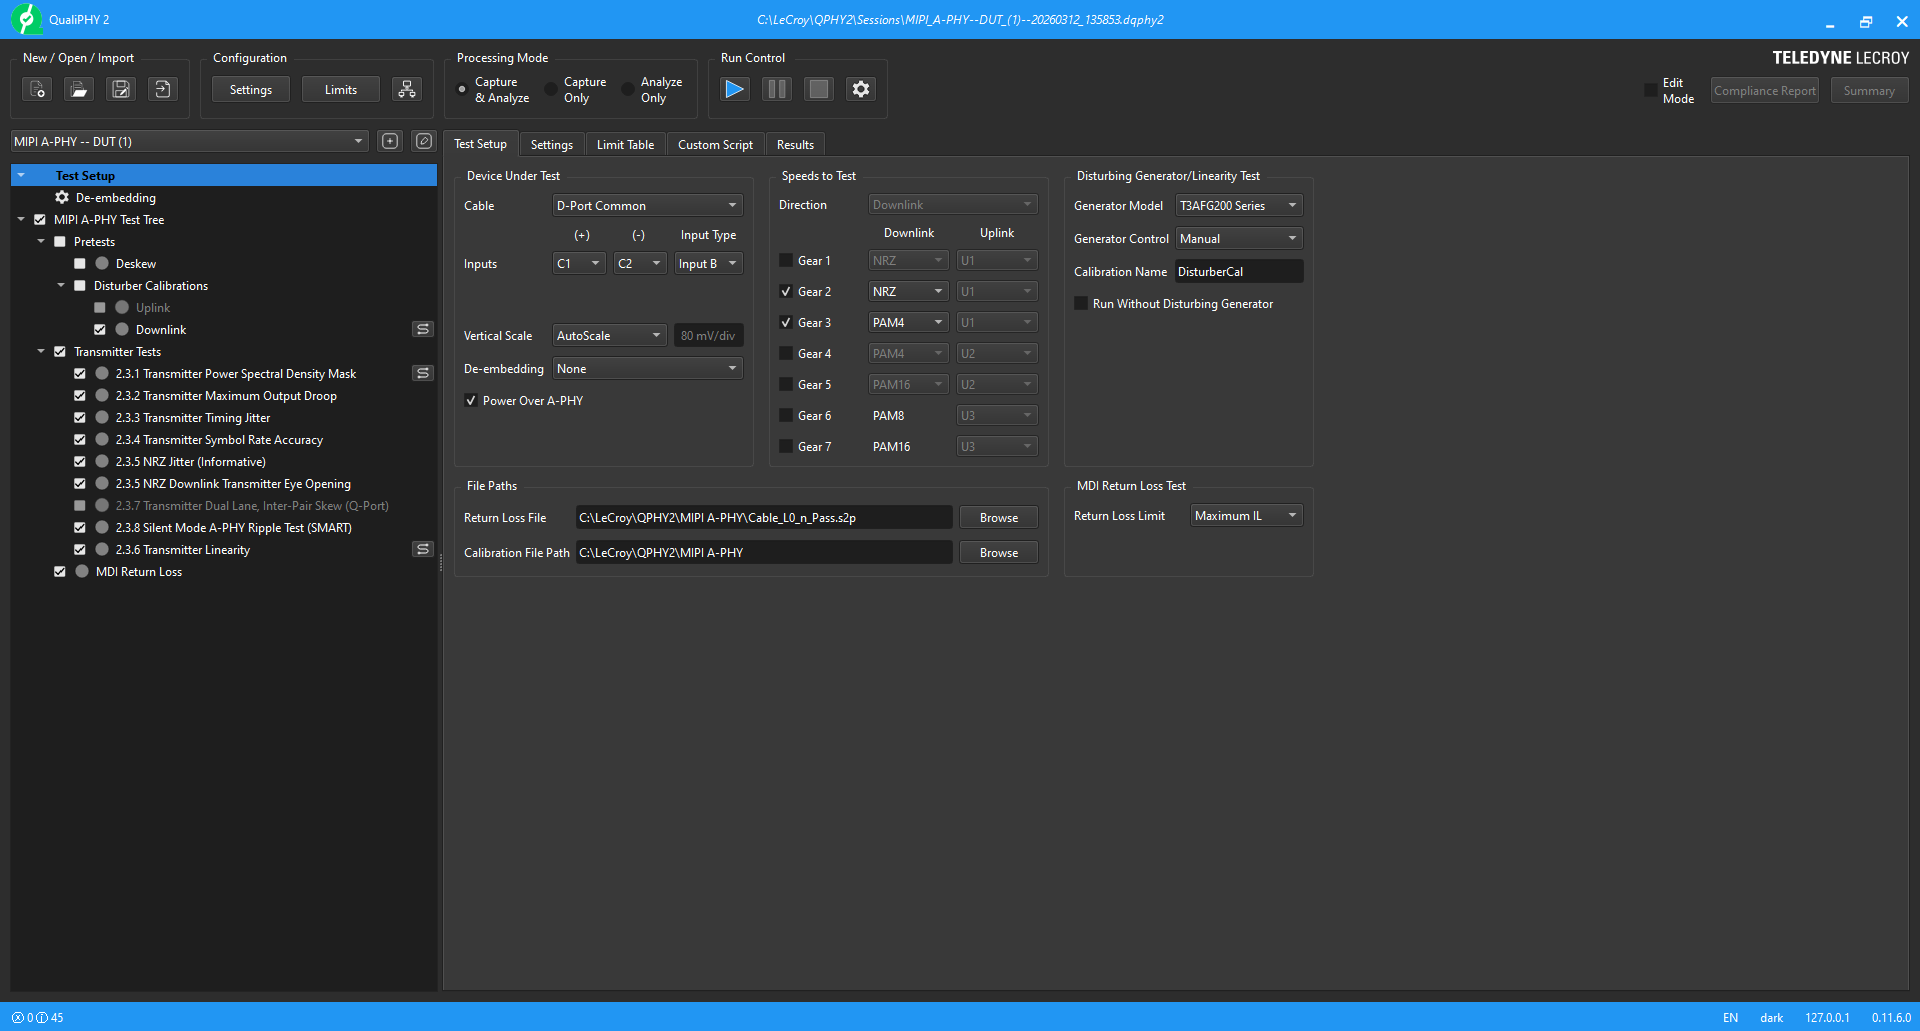
Task: Click the new session file icon
Action: (37, 90)
